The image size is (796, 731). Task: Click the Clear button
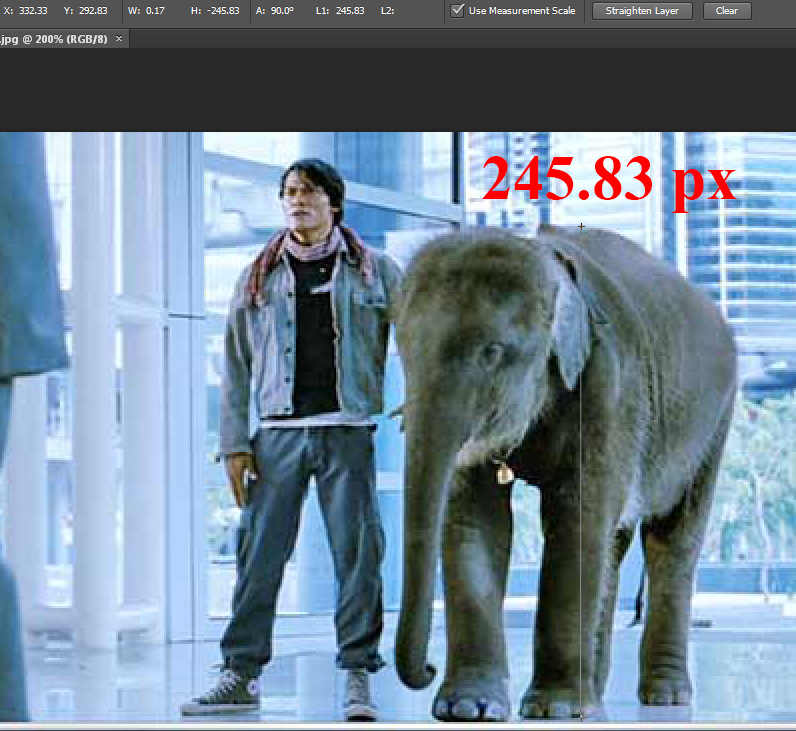[726, 11]
